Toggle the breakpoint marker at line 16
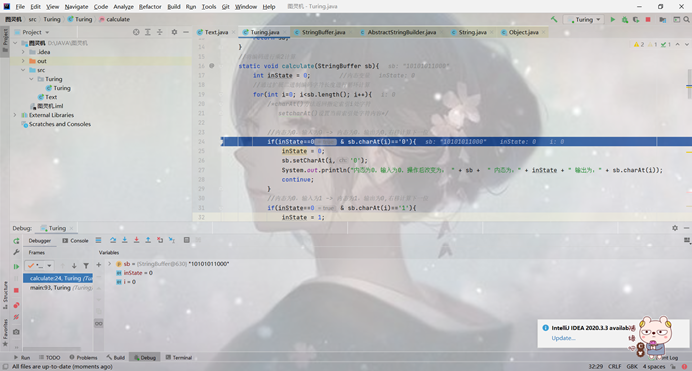The height and width of the screenshot is (371, 692). [x=212, y=66]
